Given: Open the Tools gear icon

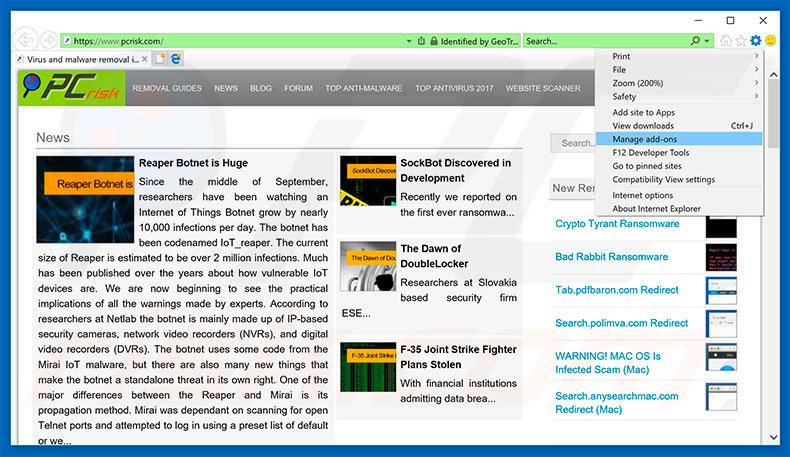Looking at the screenshot, I should [x=755, y=40].
